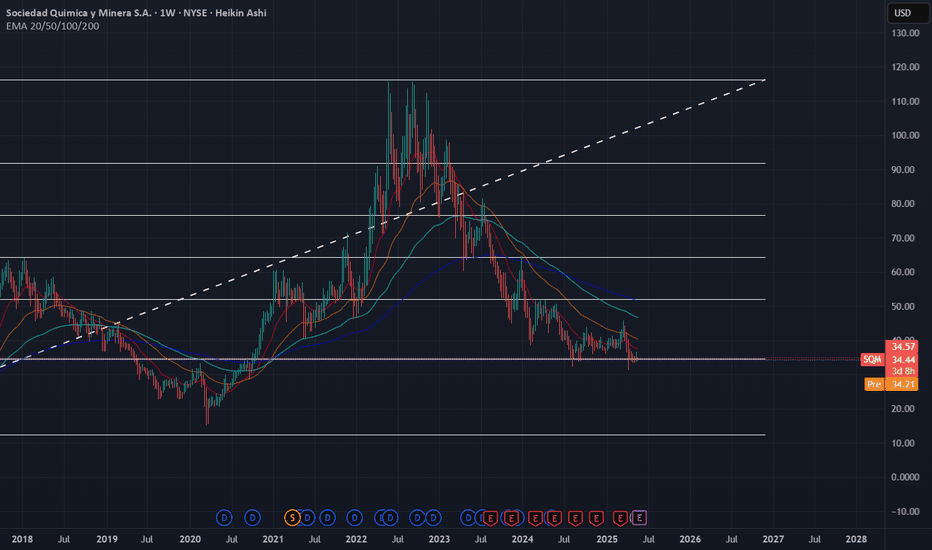Open the purple upcoming earnings E marker
The height and width of the screenshot is (550, 932).
(639, 518)
